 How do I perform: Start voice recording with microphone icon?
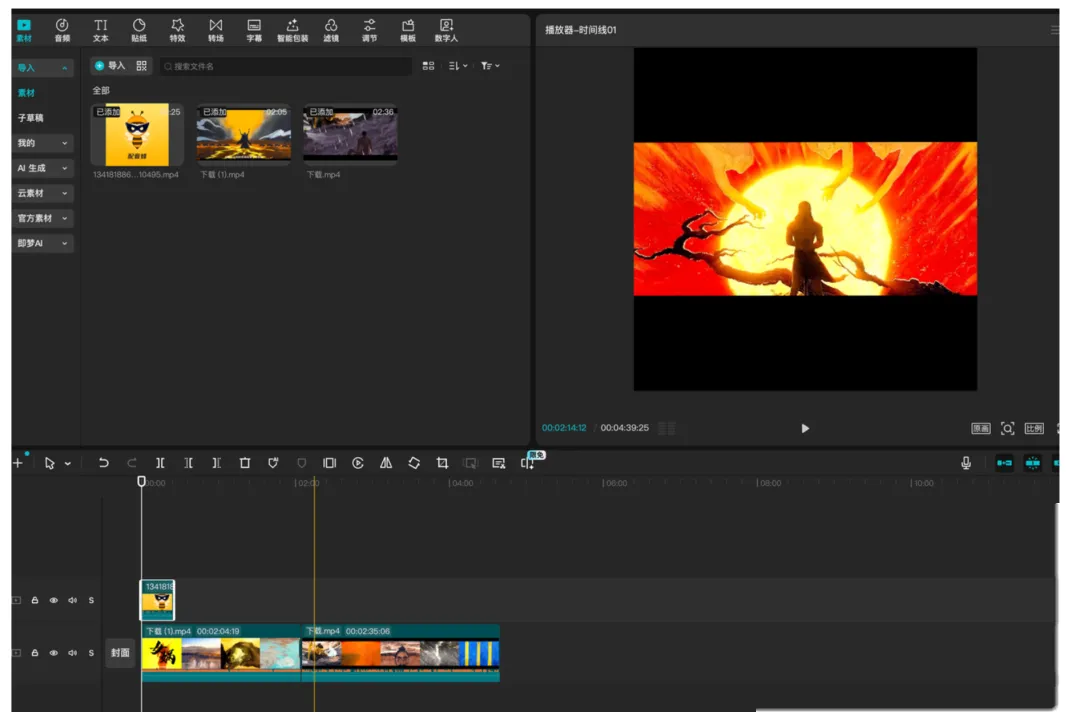[966, 463]
